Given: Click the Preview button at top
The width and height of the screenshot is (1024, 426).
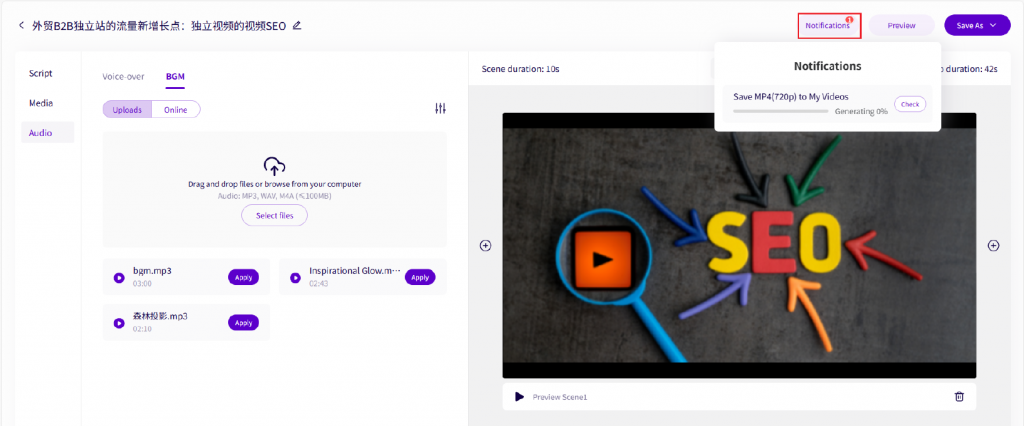Looking at the screenshot, I should (901, 25).
